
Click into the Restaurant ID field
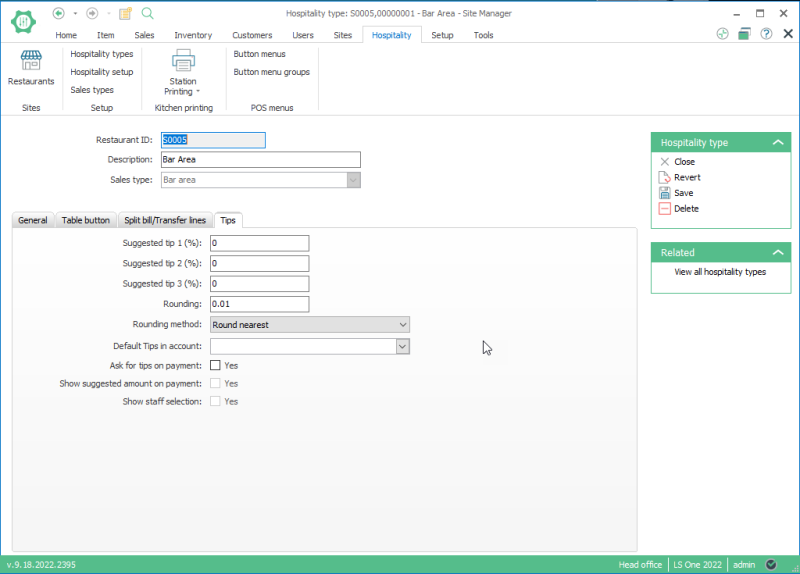click(x=213, y=140)
